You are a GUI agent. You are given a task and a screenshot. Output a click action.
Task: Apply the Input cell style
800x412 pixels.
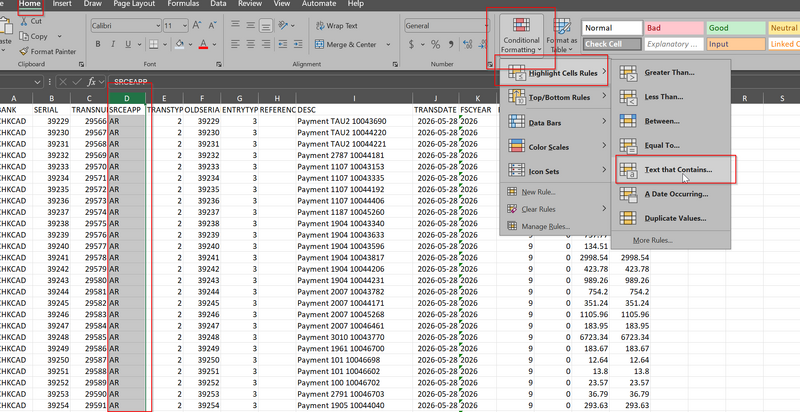[736, 44]
